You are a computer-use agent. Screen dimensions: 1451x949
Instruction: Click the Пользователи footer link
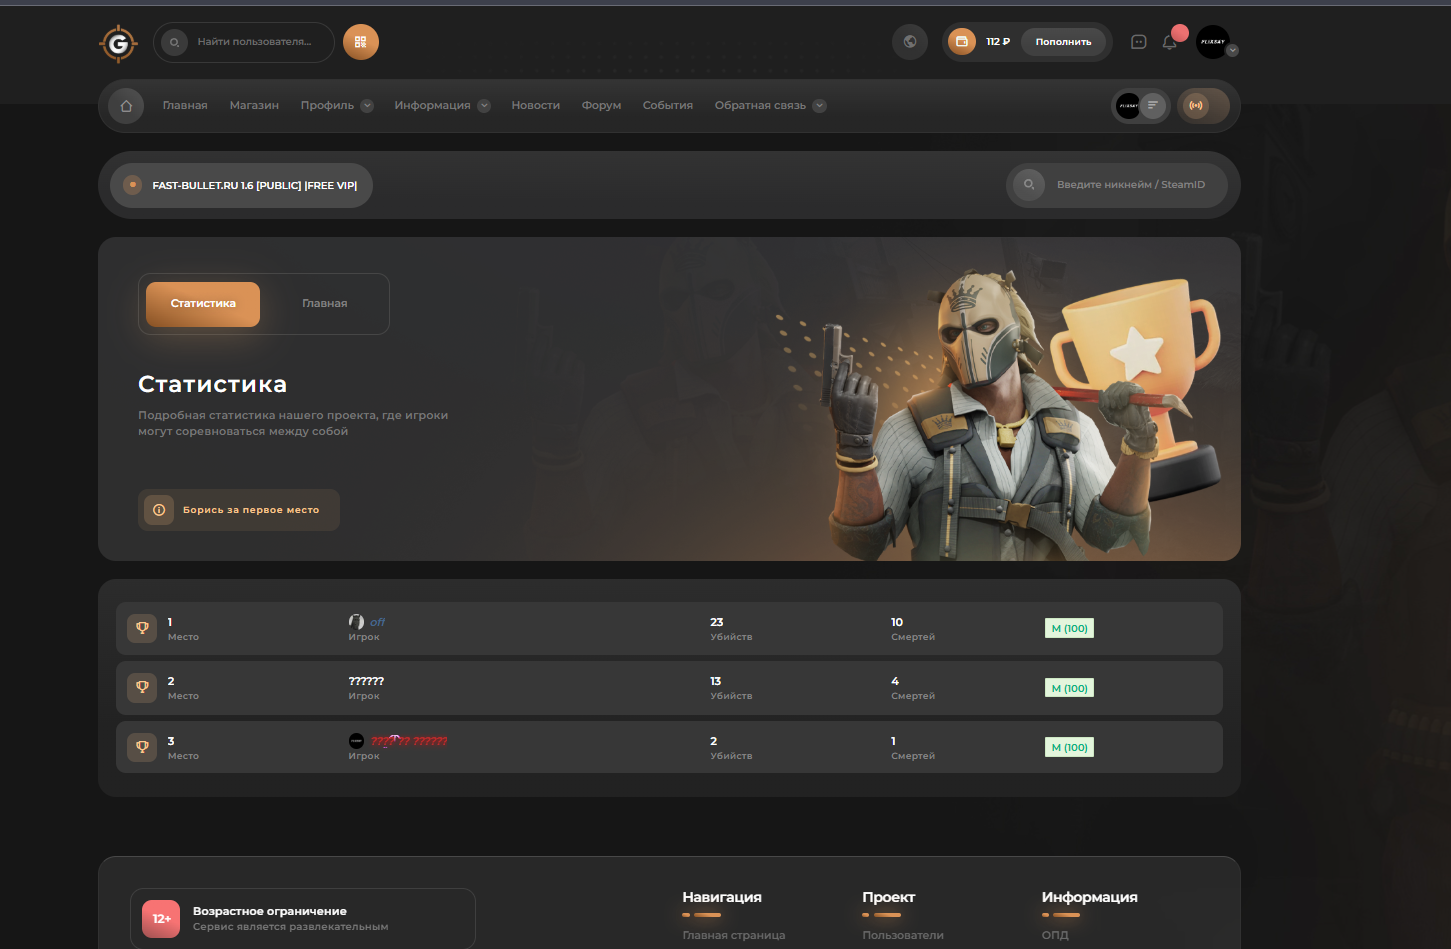[903, 936]
